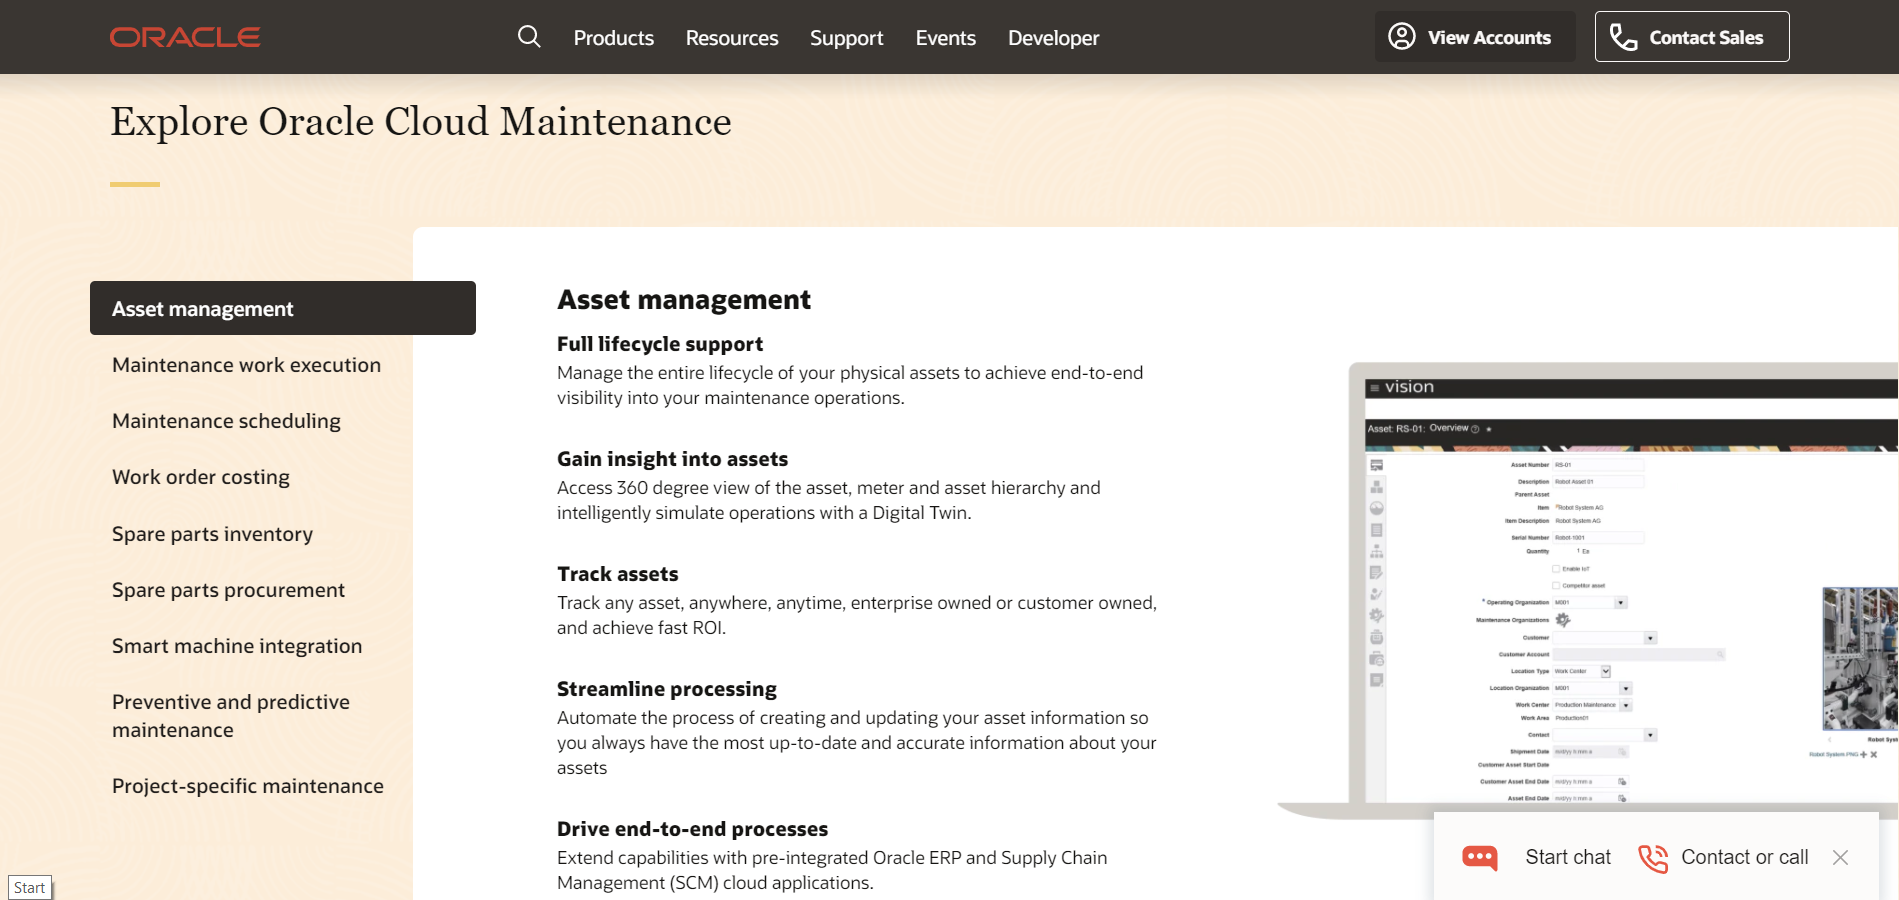The height and width of the screenshot is (900, 1899).
Task: Open the search magnifier icon
Action: [x=529, y=37]
